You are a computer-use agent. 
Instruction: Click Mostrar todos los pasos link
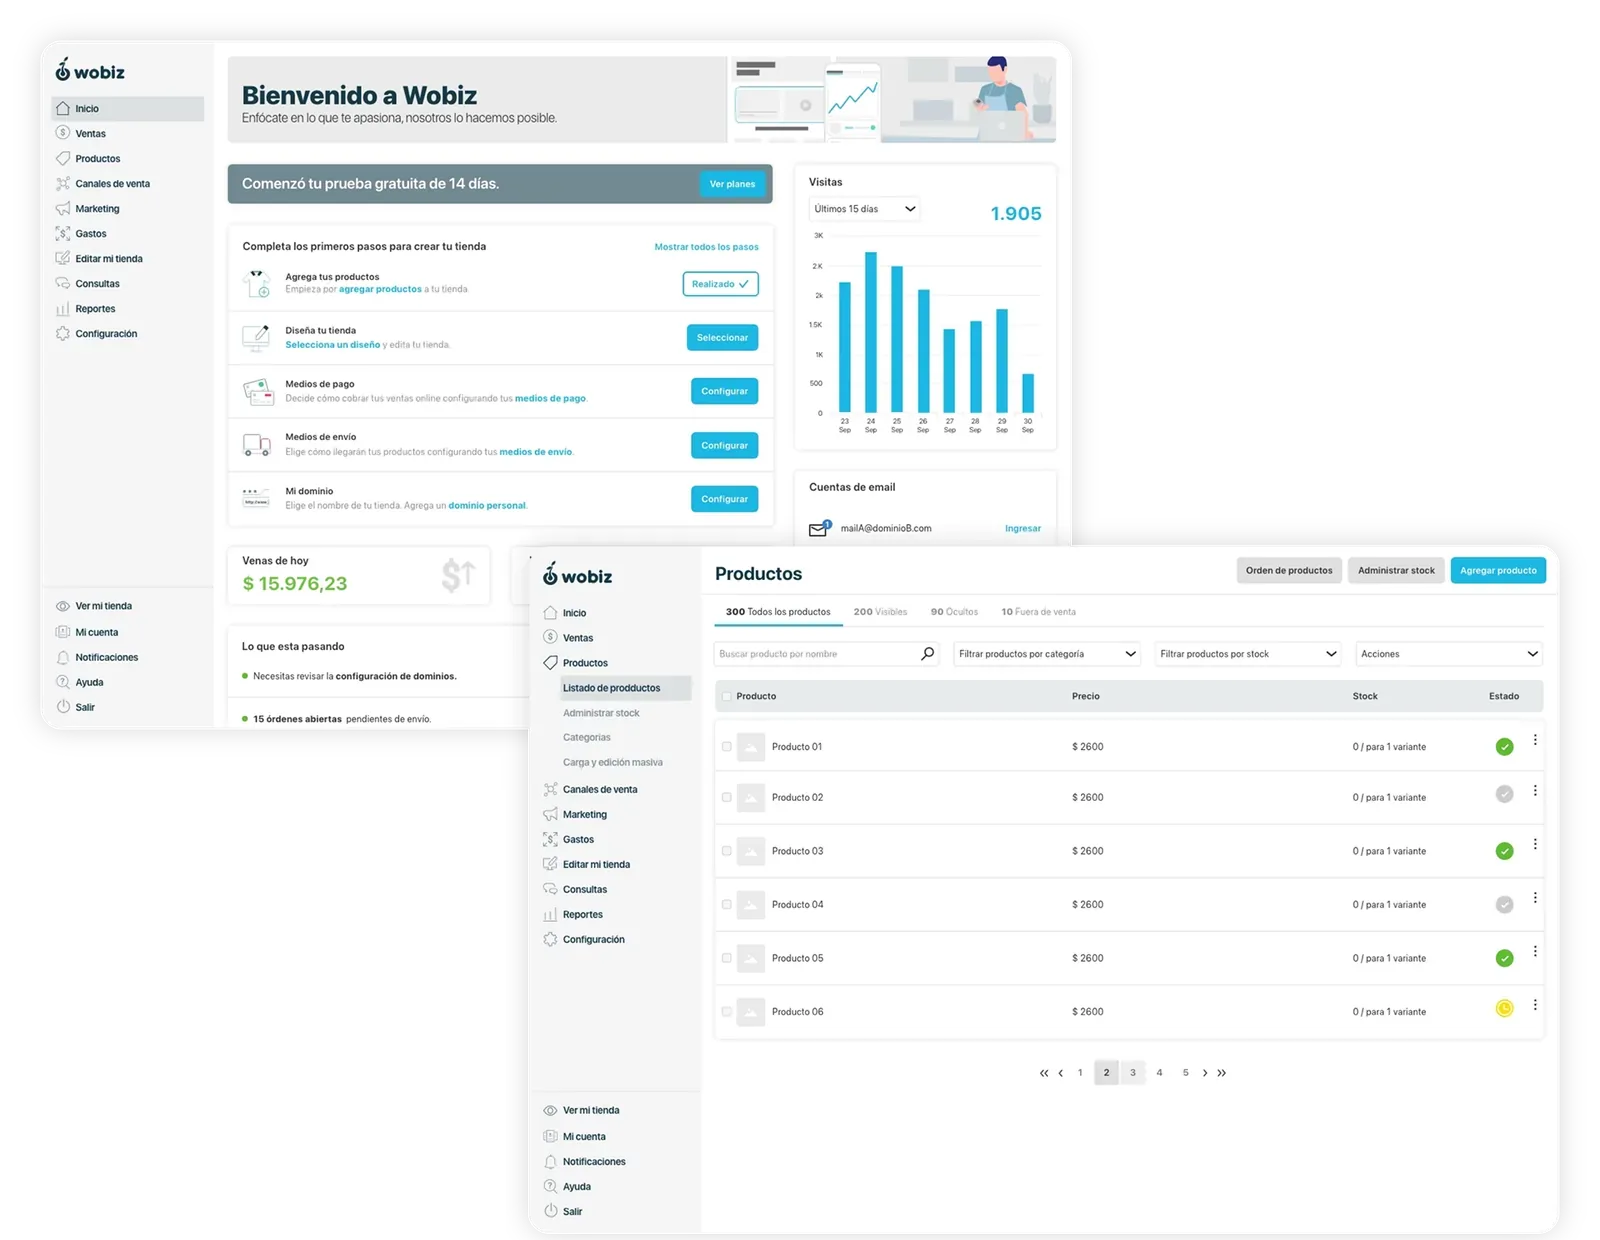[x=706, y=247]
